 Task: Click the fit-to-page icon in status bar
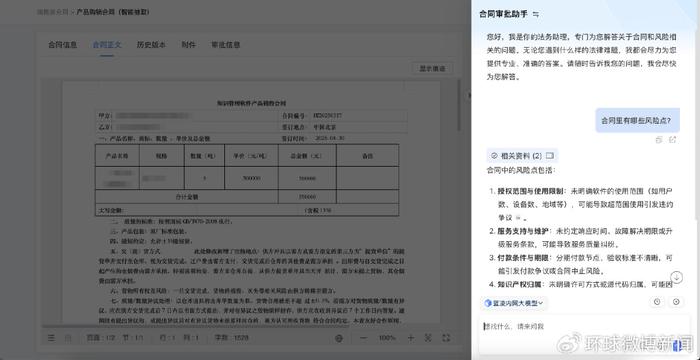click(428, 338)
